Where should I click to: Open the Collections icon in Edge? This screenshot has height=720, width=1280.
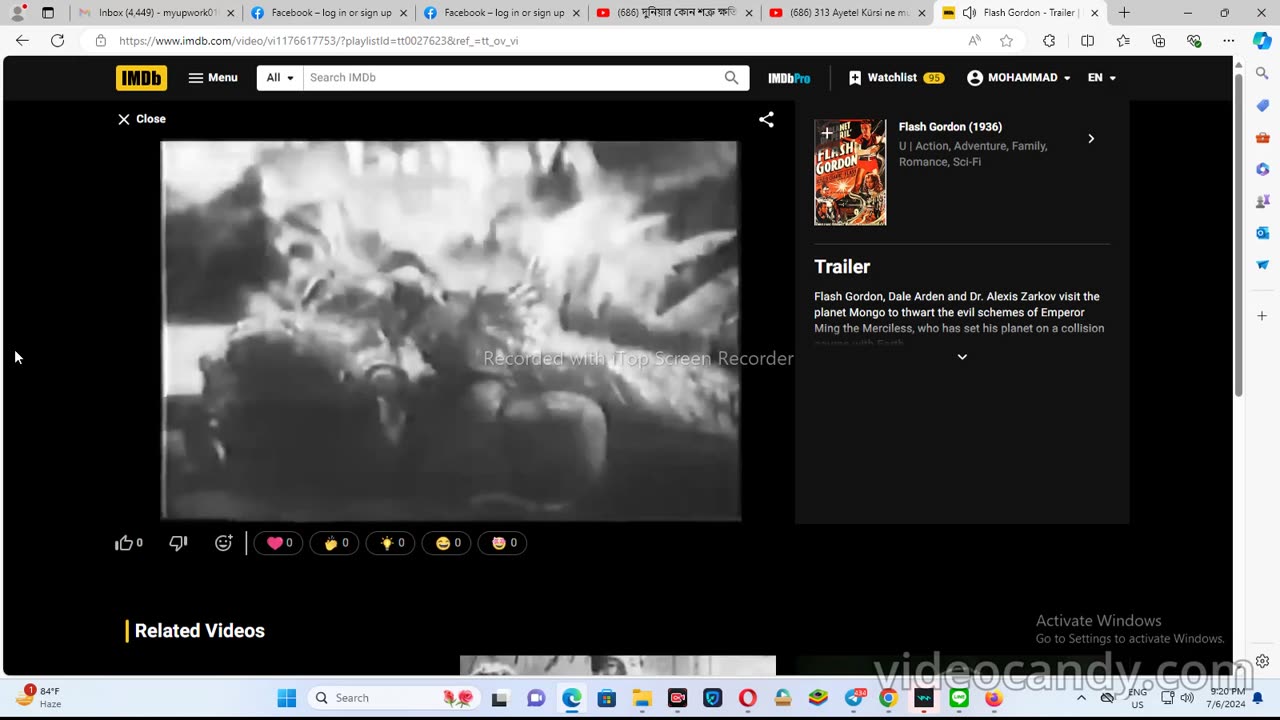click(x=1158, y=41)
